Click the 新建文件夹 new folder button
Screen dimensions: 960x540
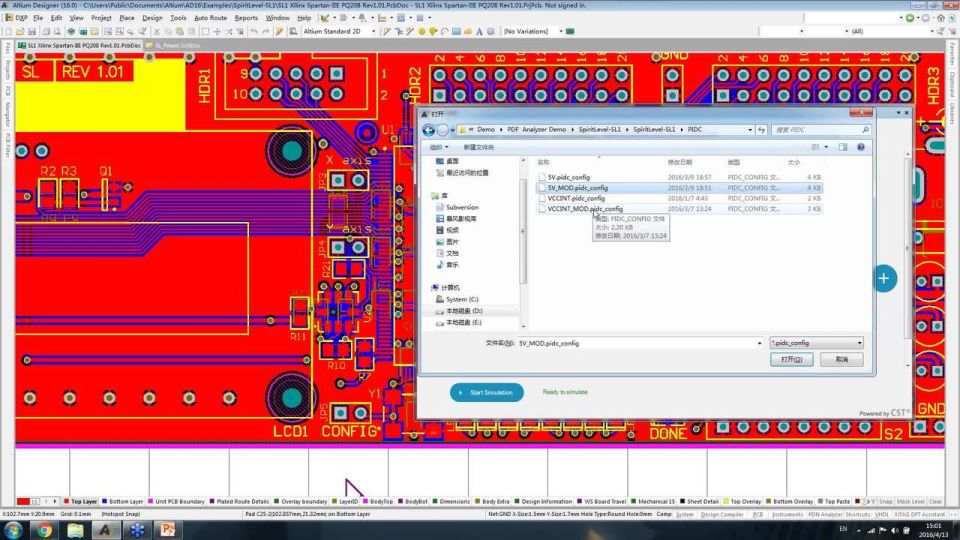pos(478,147)
